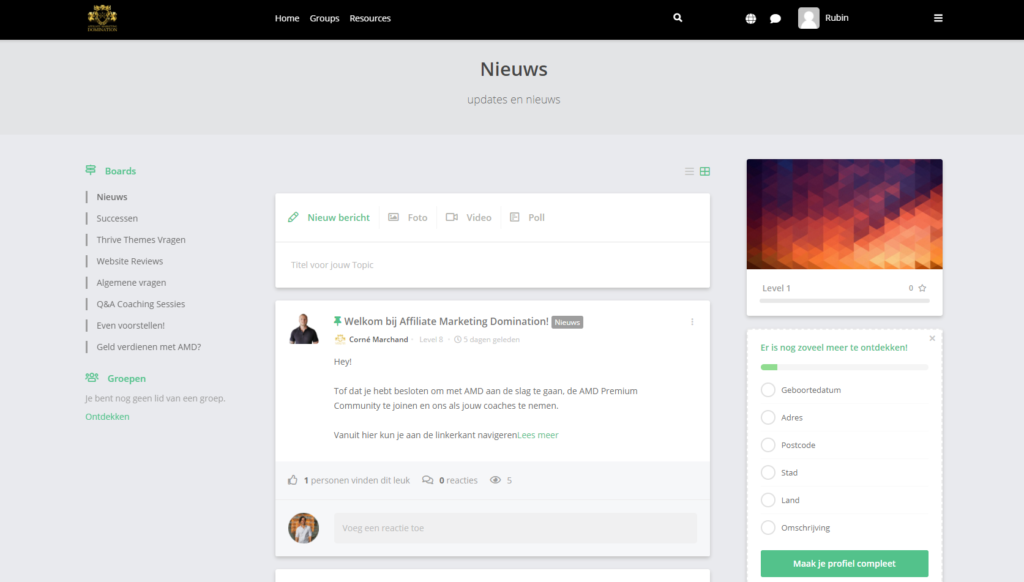Viewport: 1024px width, 582px height.
Task: Open the Groups menu item
Action: tap(325, 18)
